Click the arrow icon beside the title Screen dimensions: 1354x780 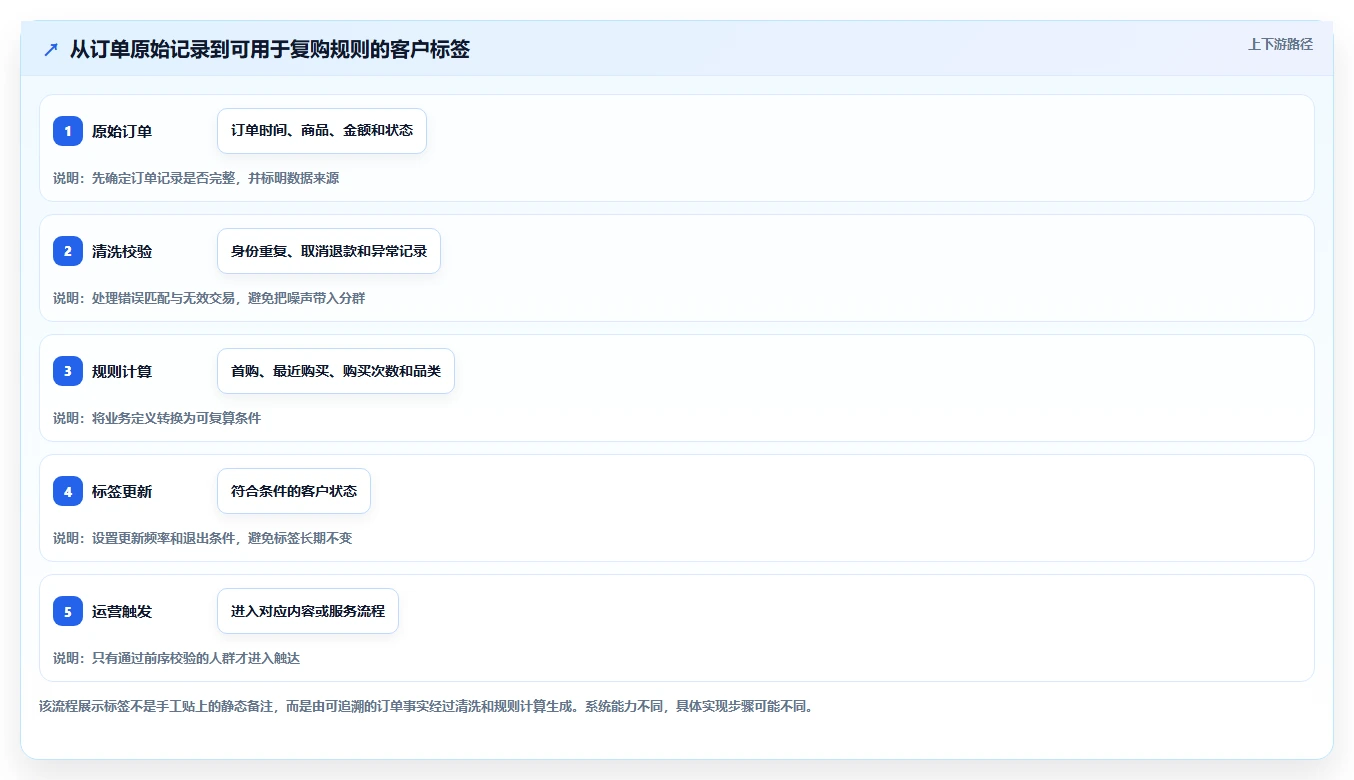51,49
